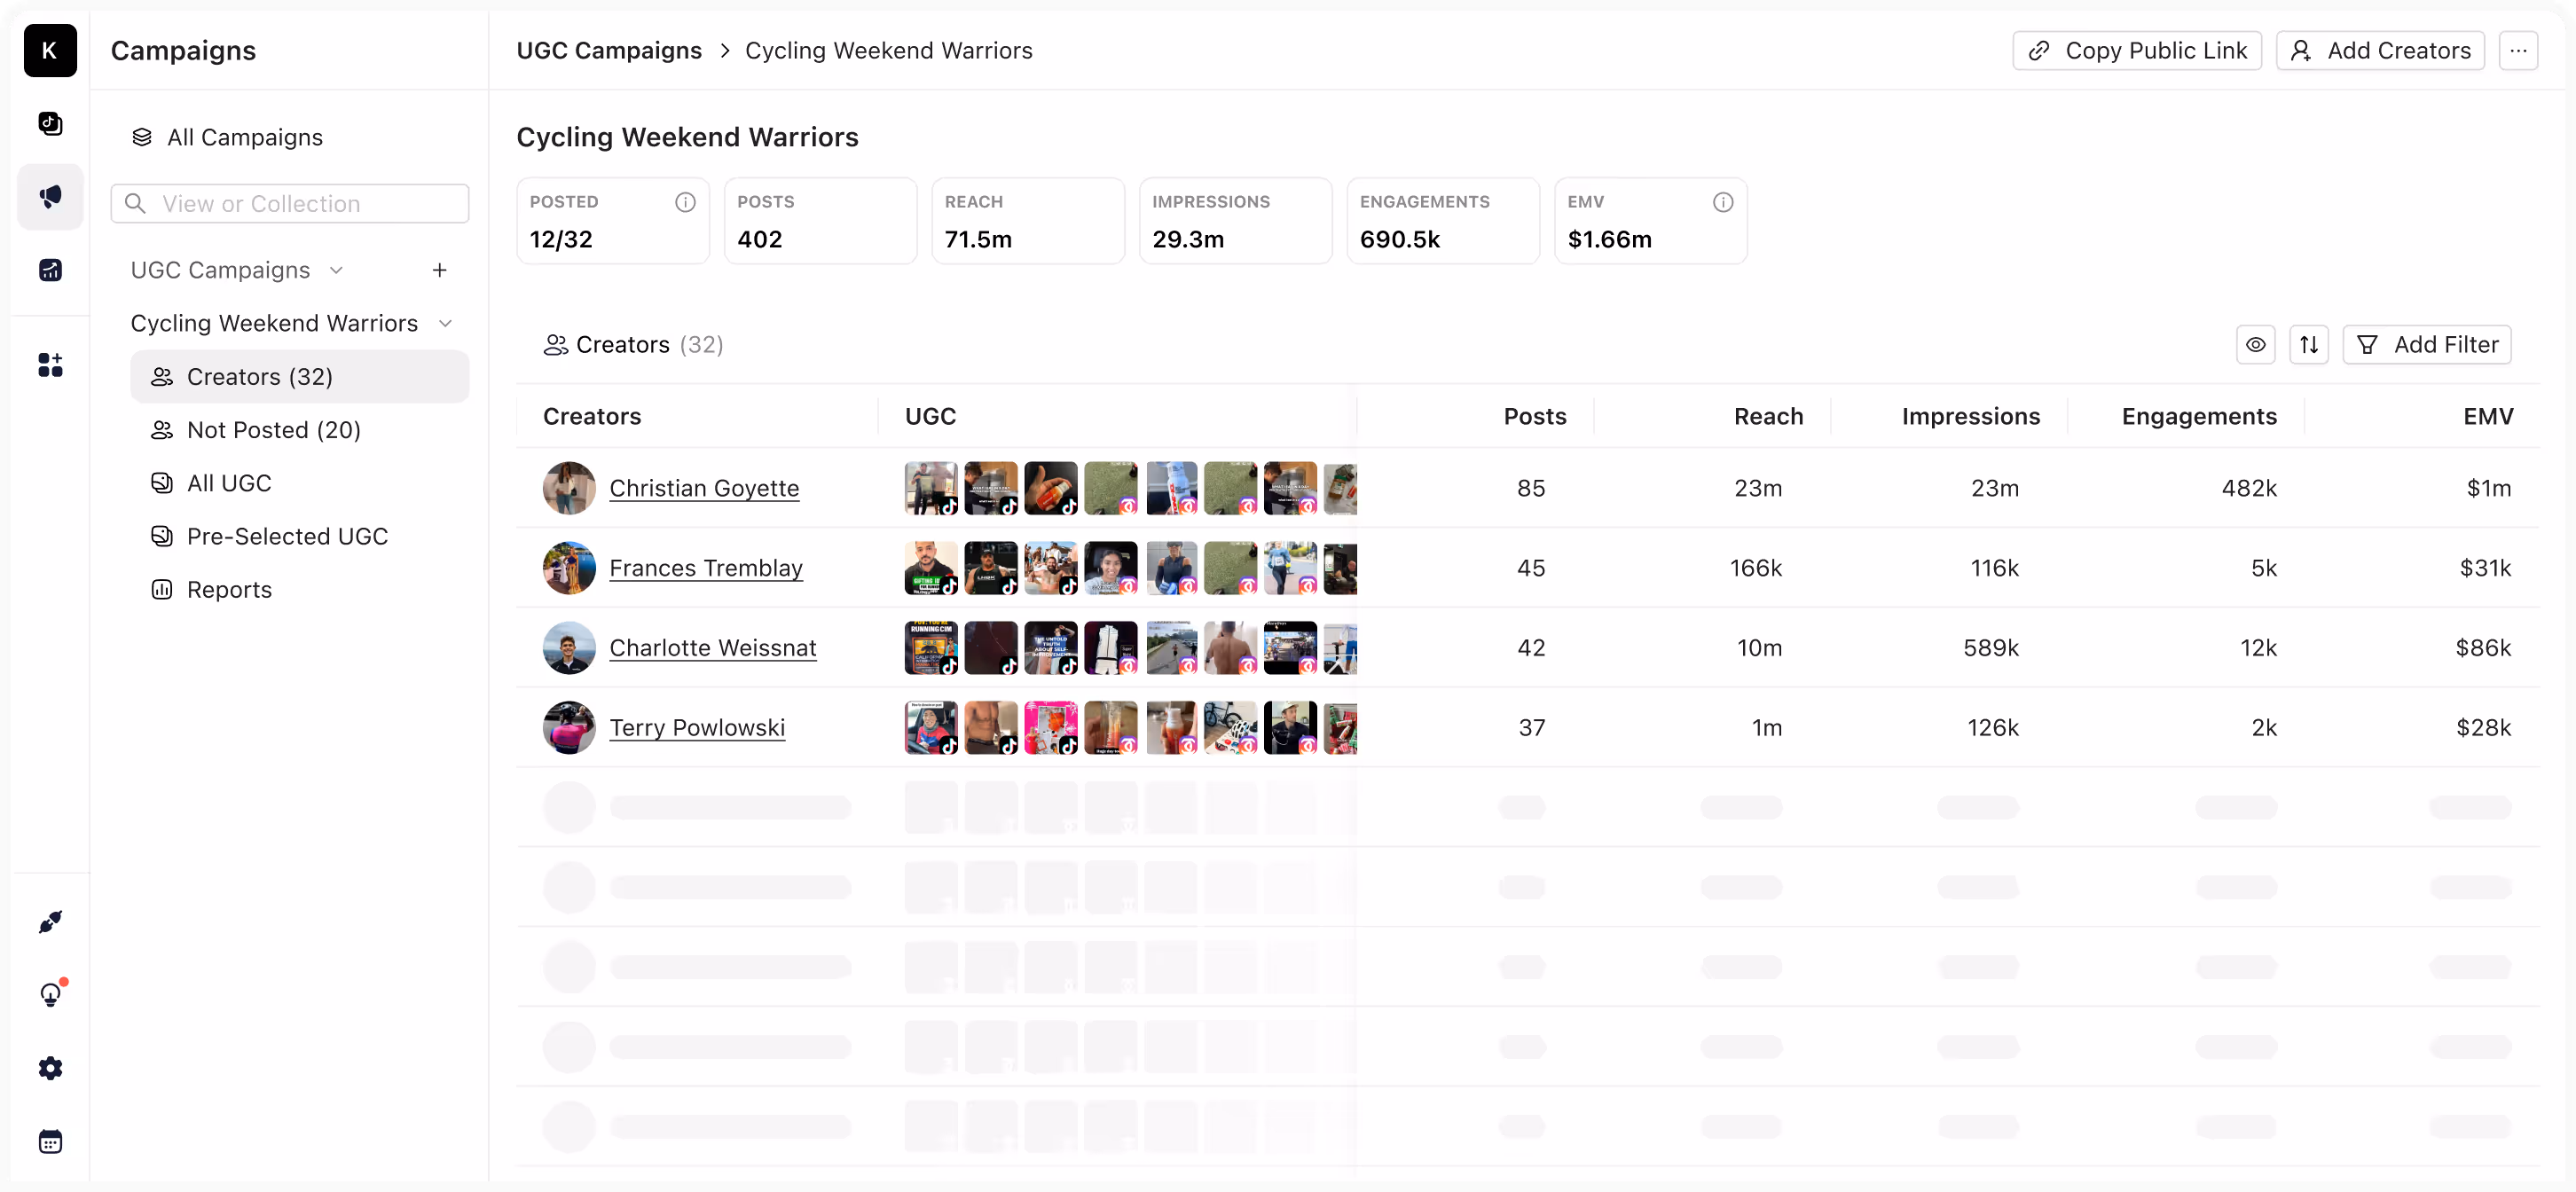Open the lightbulb notifications icon
The image size is (2576, 1192).
point(50,994)
